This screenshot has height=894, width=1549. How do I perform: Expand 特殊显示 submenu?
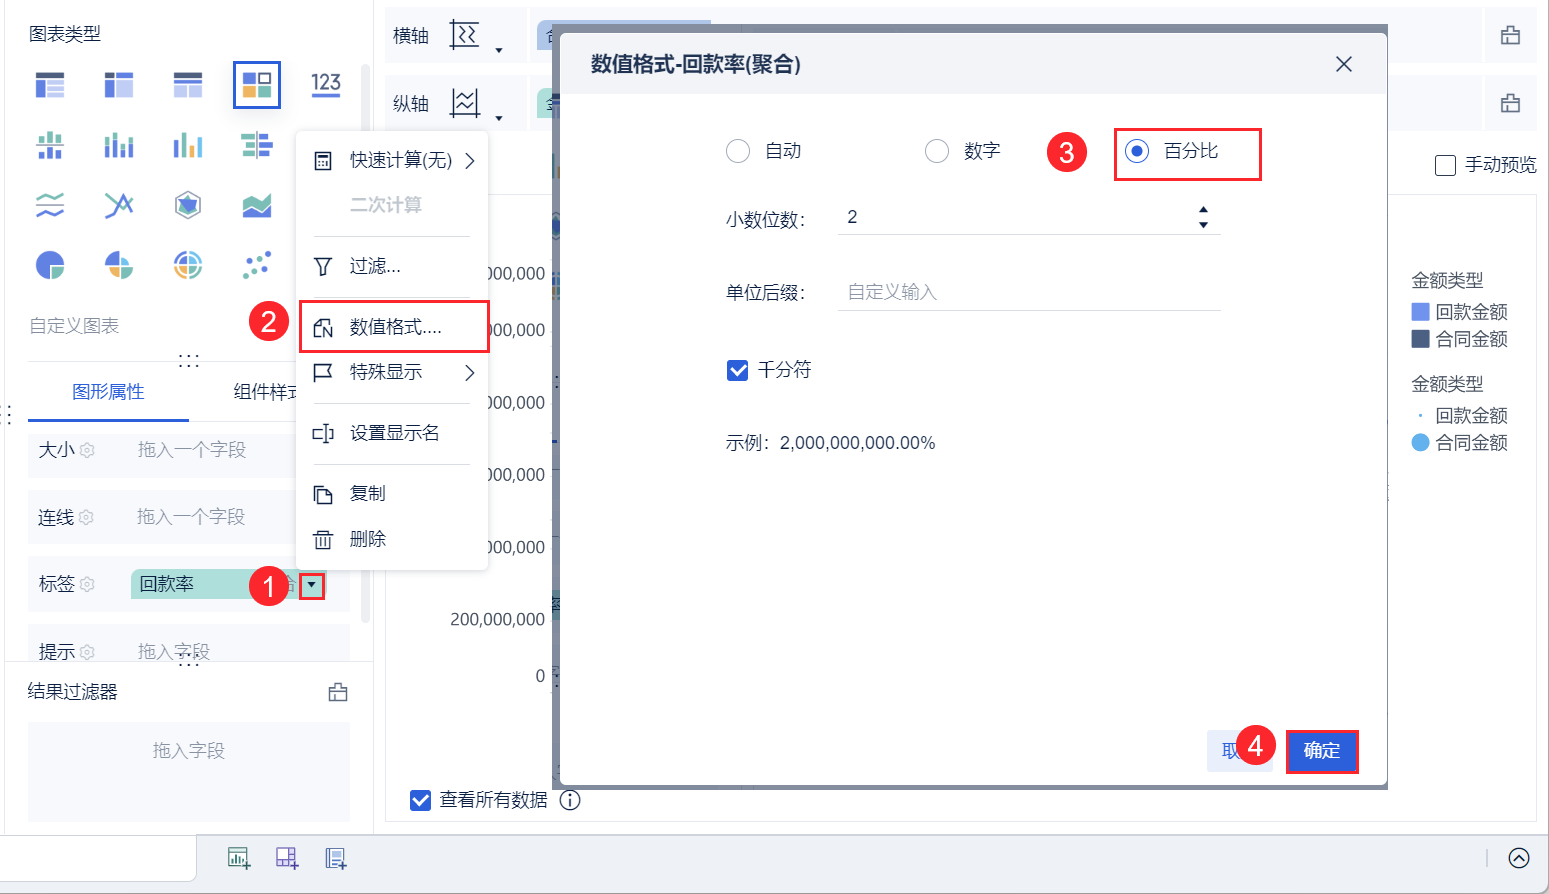[x=393, y=372]
